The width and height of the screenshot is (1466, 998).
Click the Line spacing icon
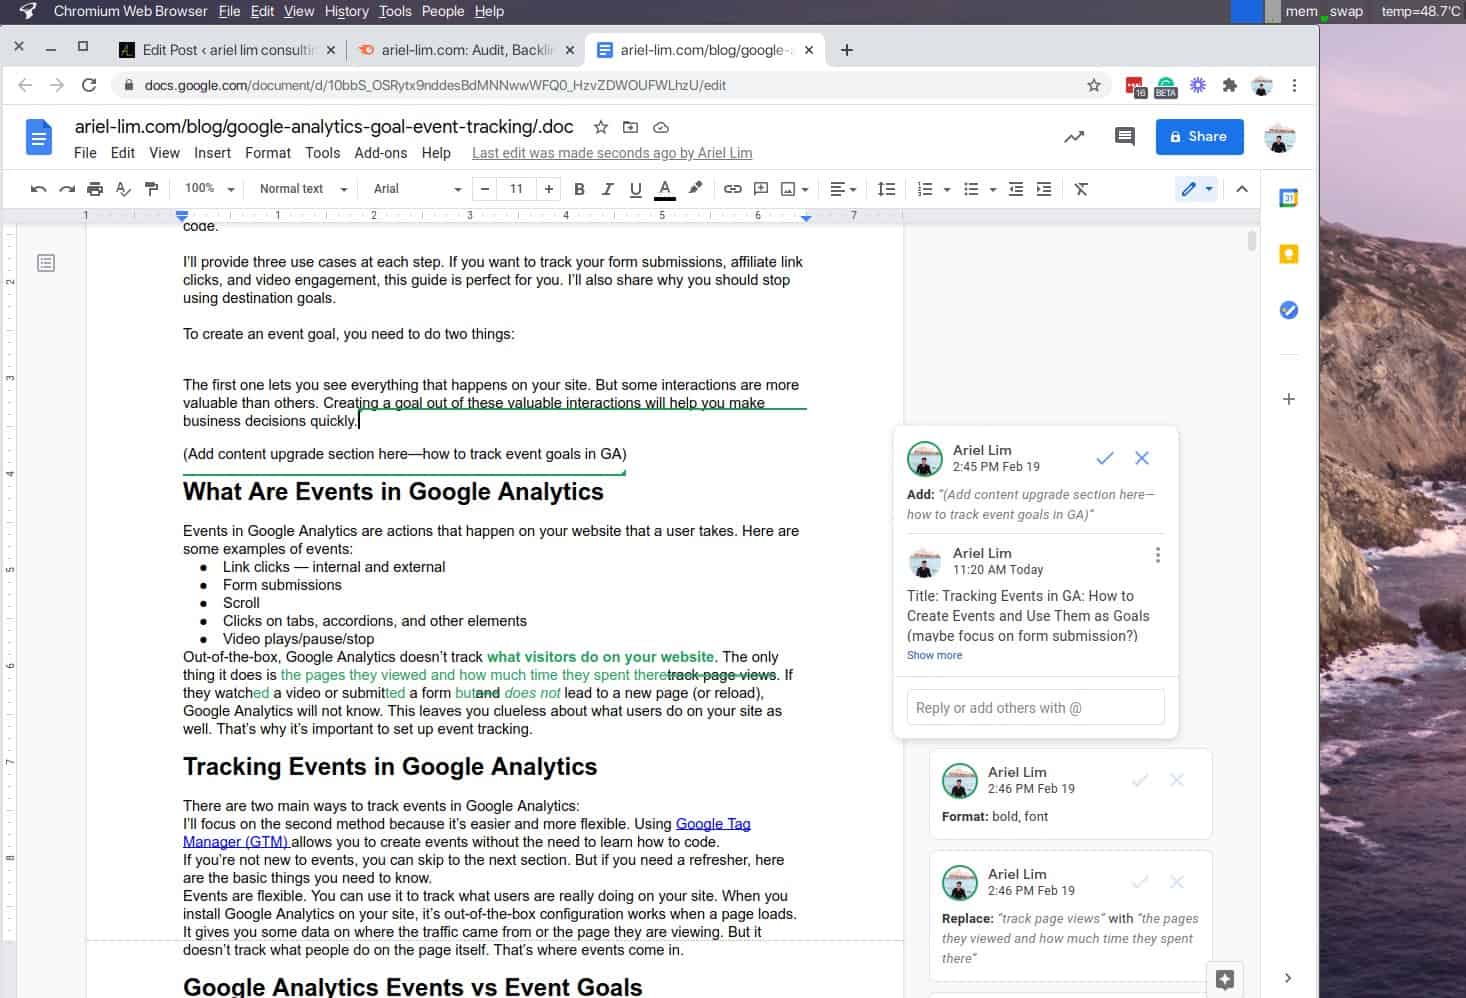coord(886,189)
